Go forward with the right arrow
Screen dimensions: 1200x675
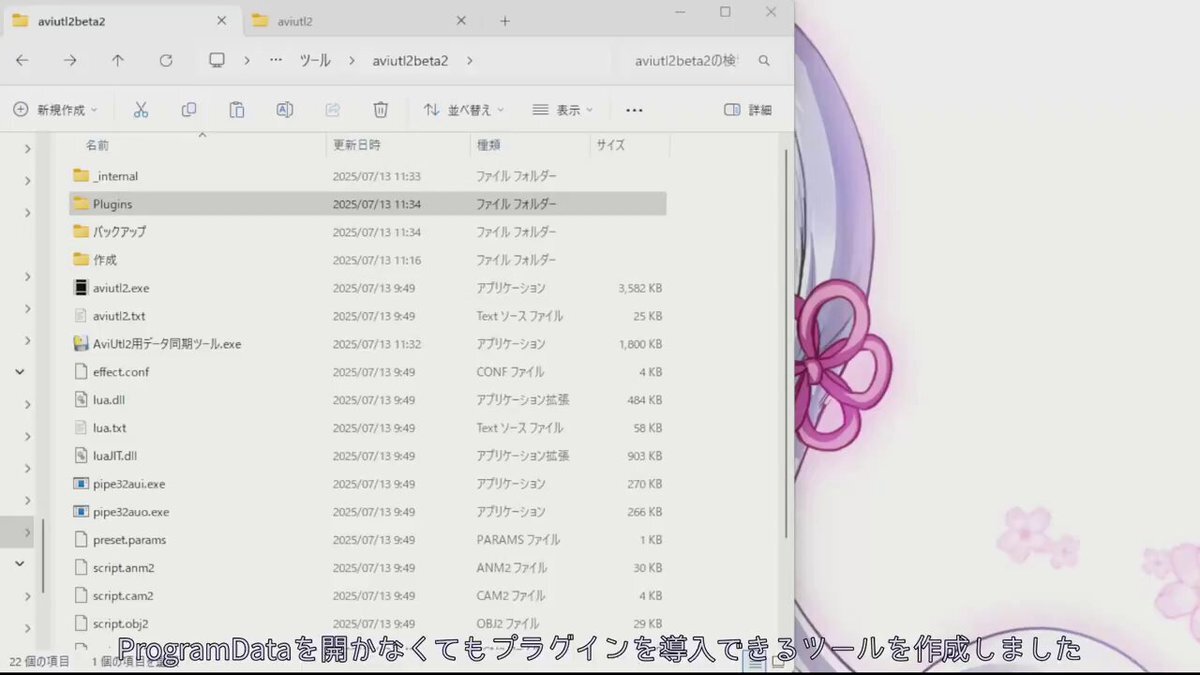pyautogui.click(x=70, y=61)
